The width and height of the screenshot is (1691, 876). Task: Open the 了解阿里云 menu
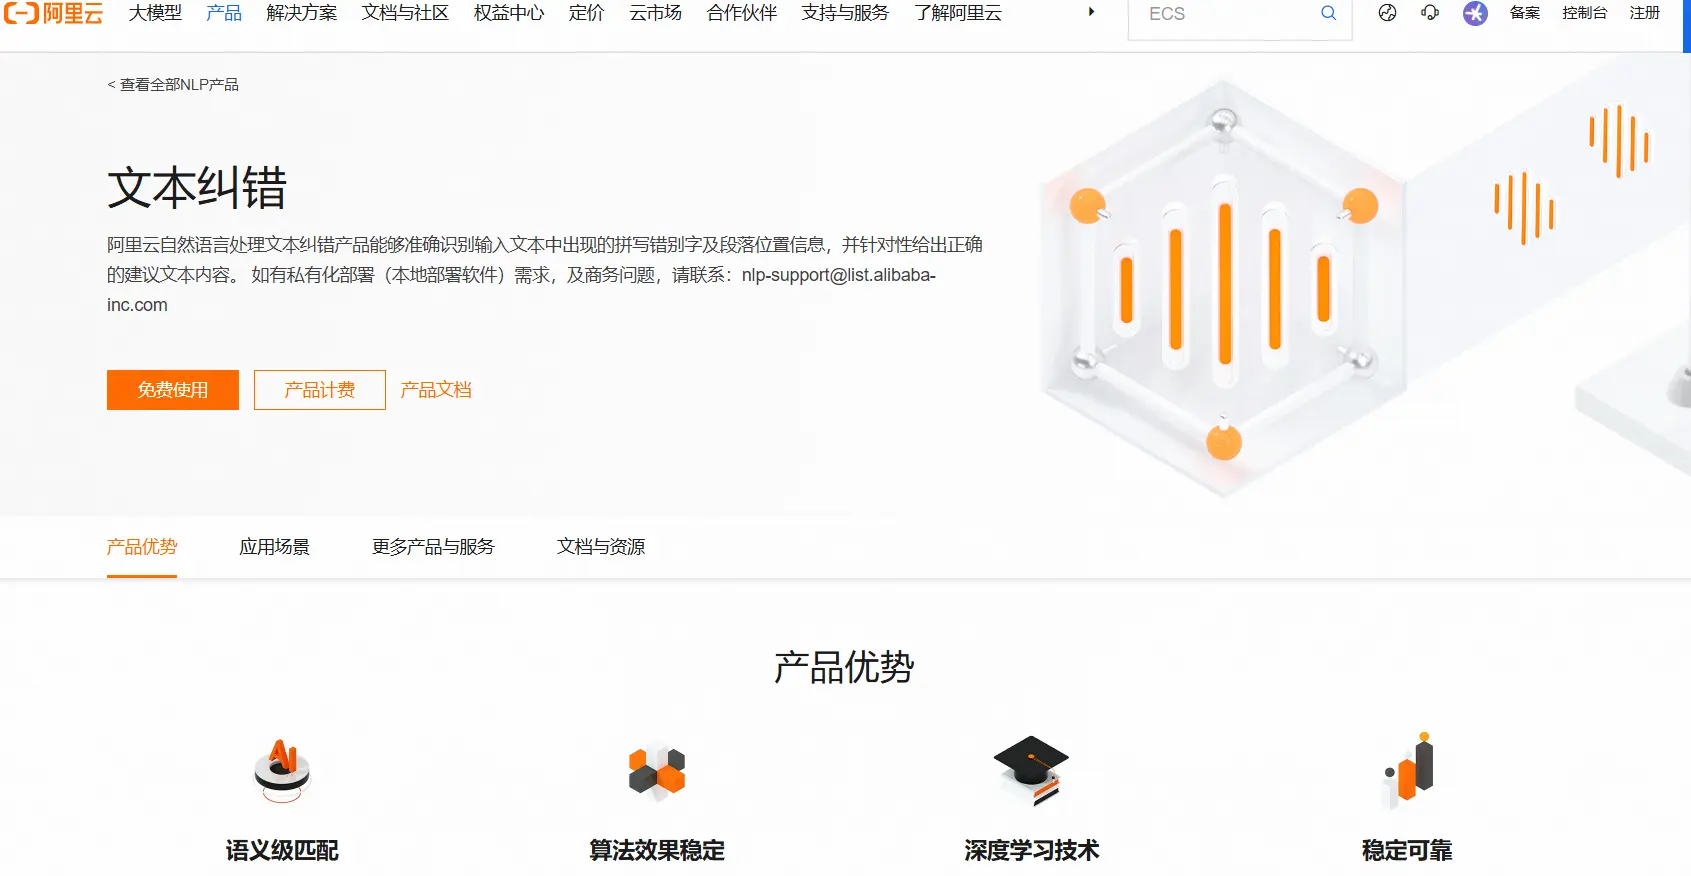958,13
